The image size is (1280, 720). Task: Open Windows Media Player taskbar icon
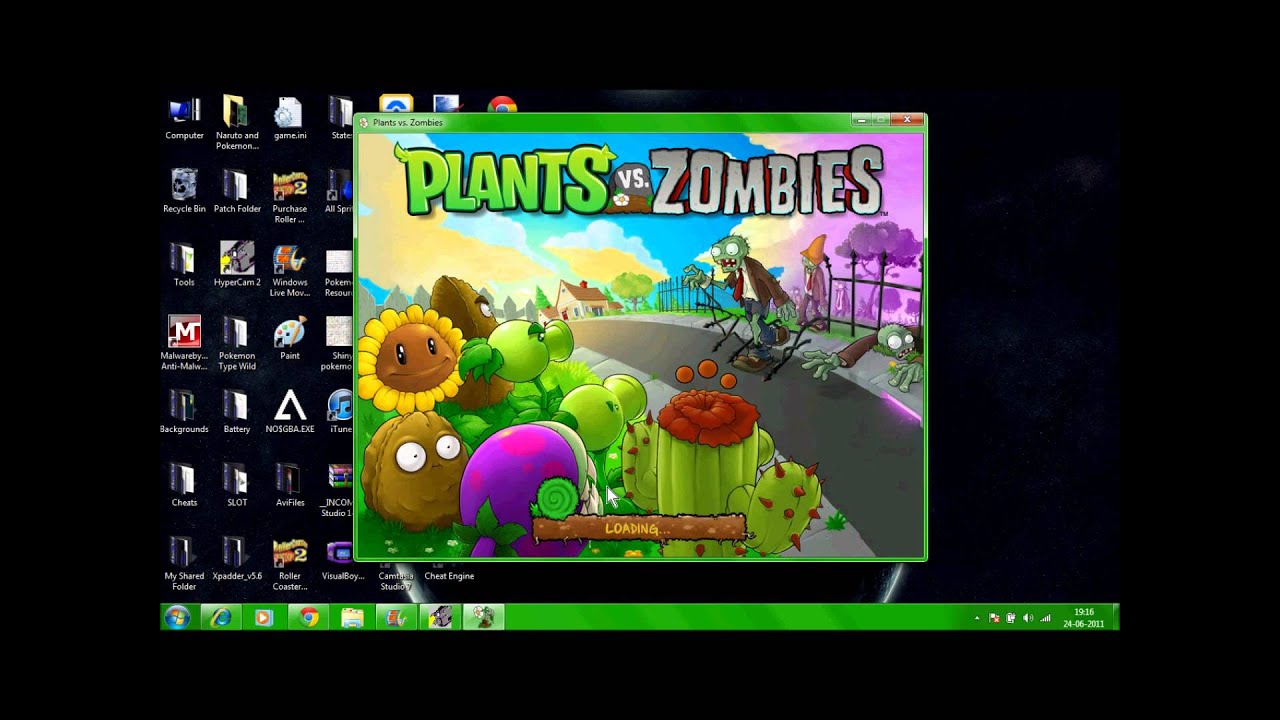(264, 617)
